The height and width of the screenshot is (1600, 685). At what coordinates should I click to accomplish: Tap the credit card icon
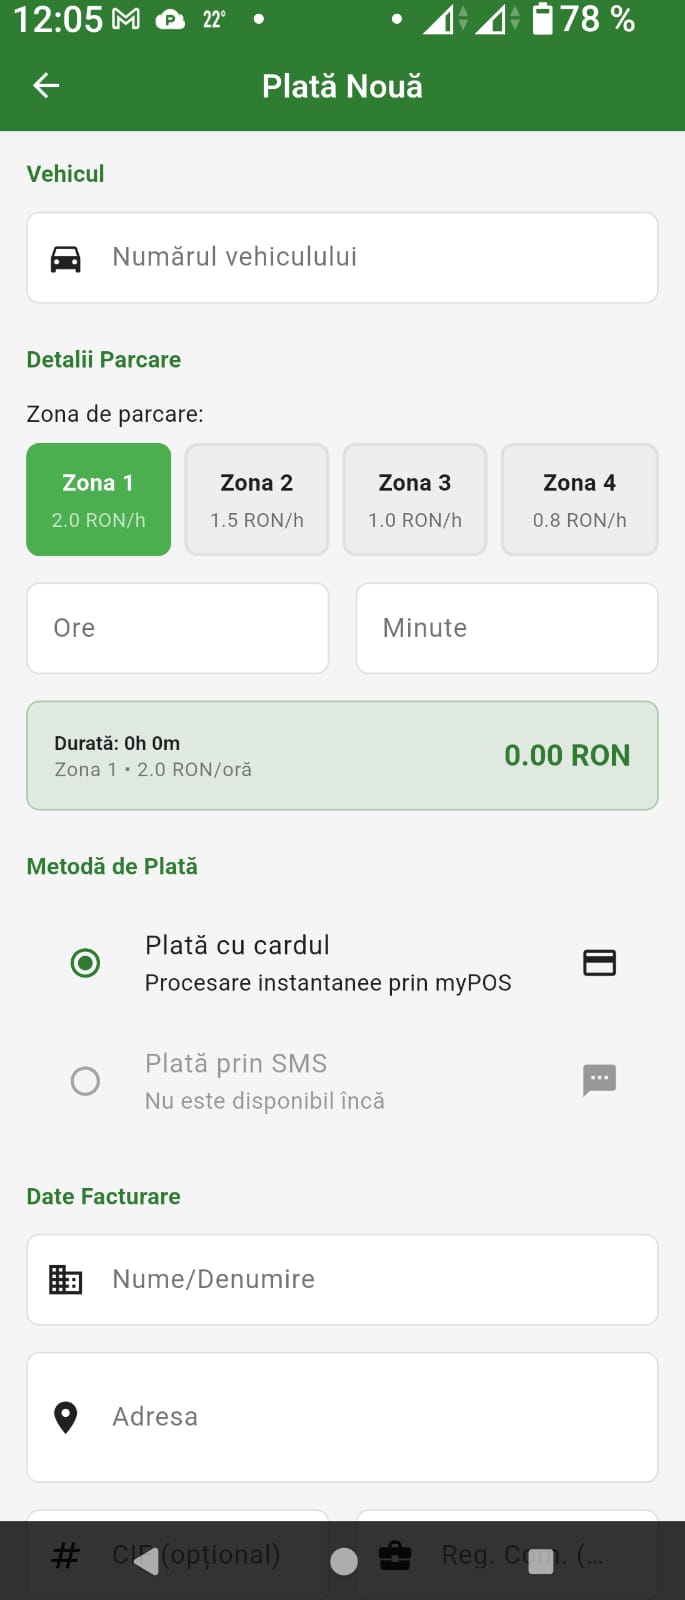click(x=599, y=963)
